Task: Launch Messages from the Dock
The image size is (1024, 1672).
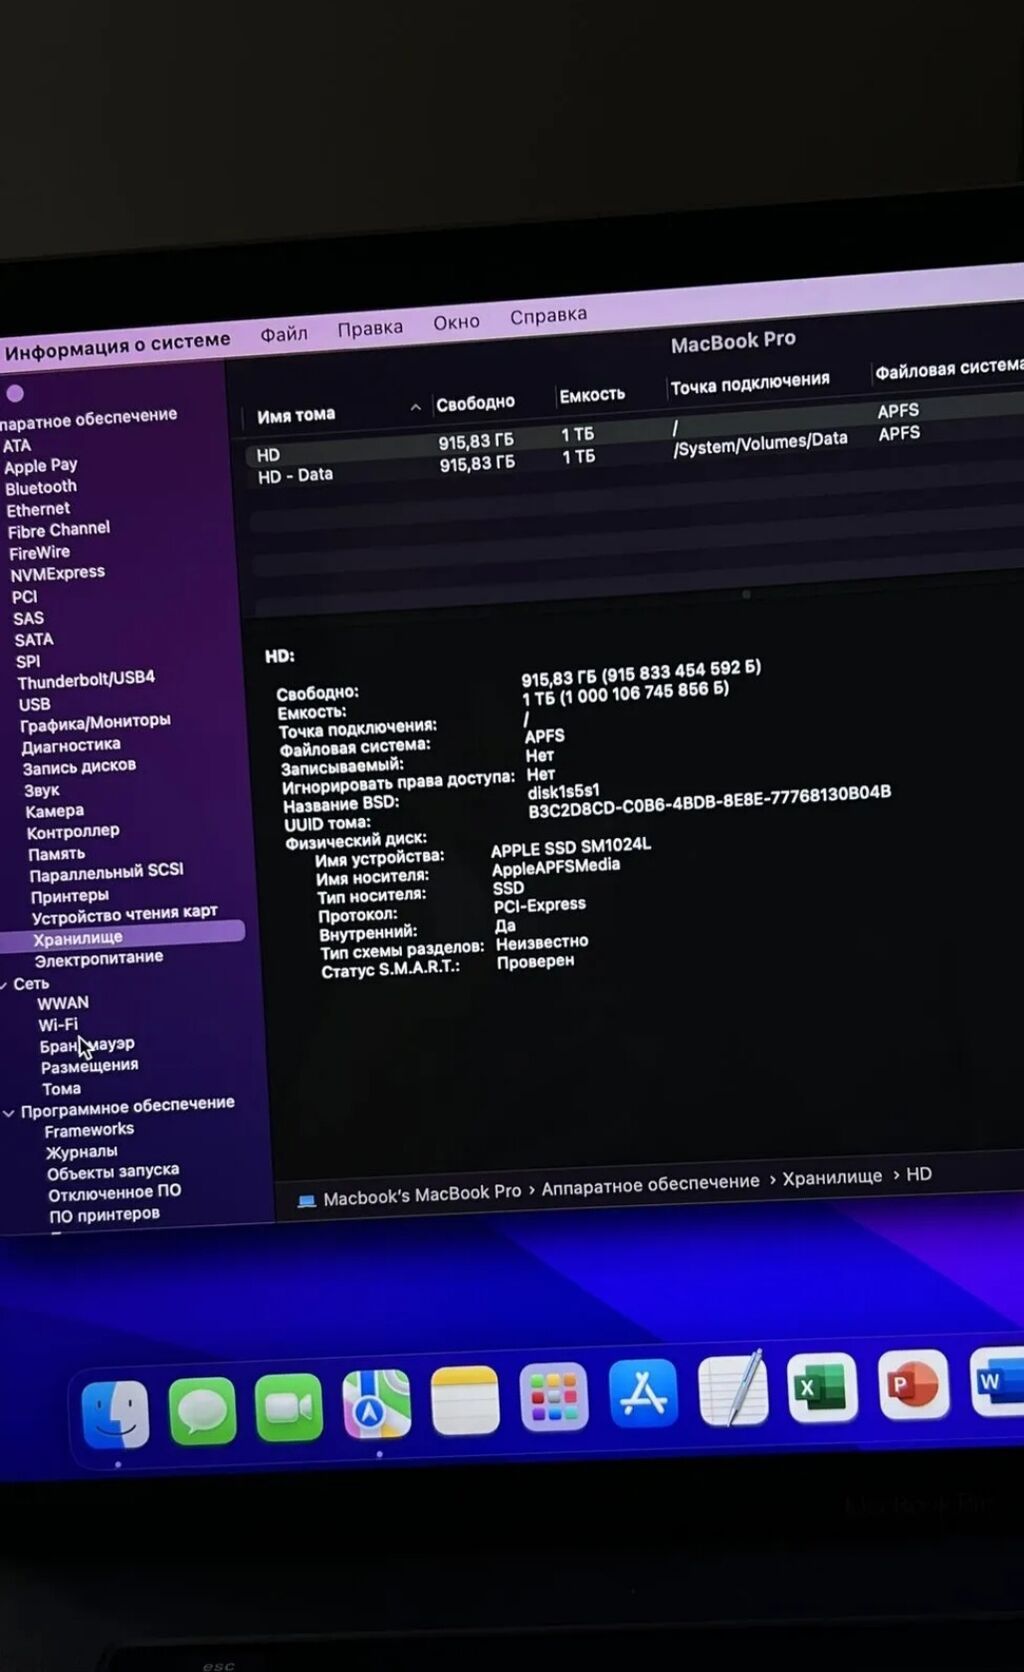Action: click(x=203, y=1410)
